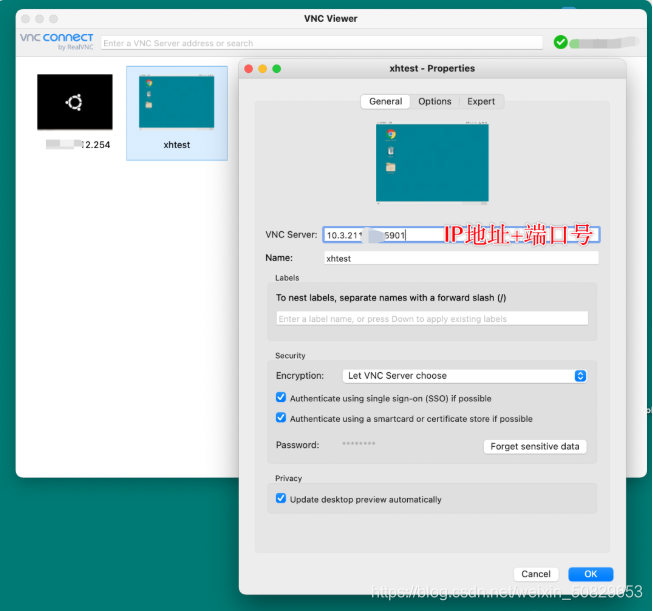Toggle single sign-on (SSO) authentication checkbox
The width and height of the screenshot is (653, 611).
281,397
